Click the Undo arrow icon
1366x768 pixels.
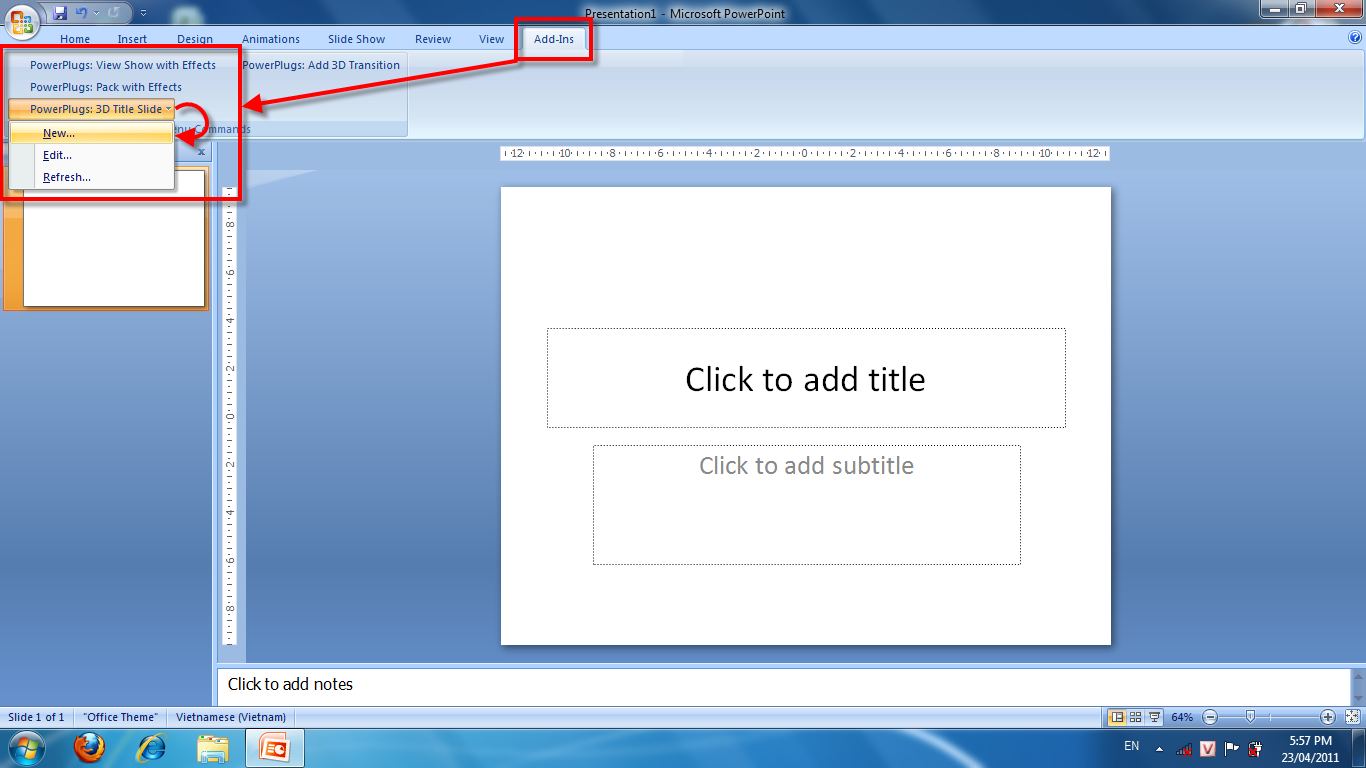[81, 13]
